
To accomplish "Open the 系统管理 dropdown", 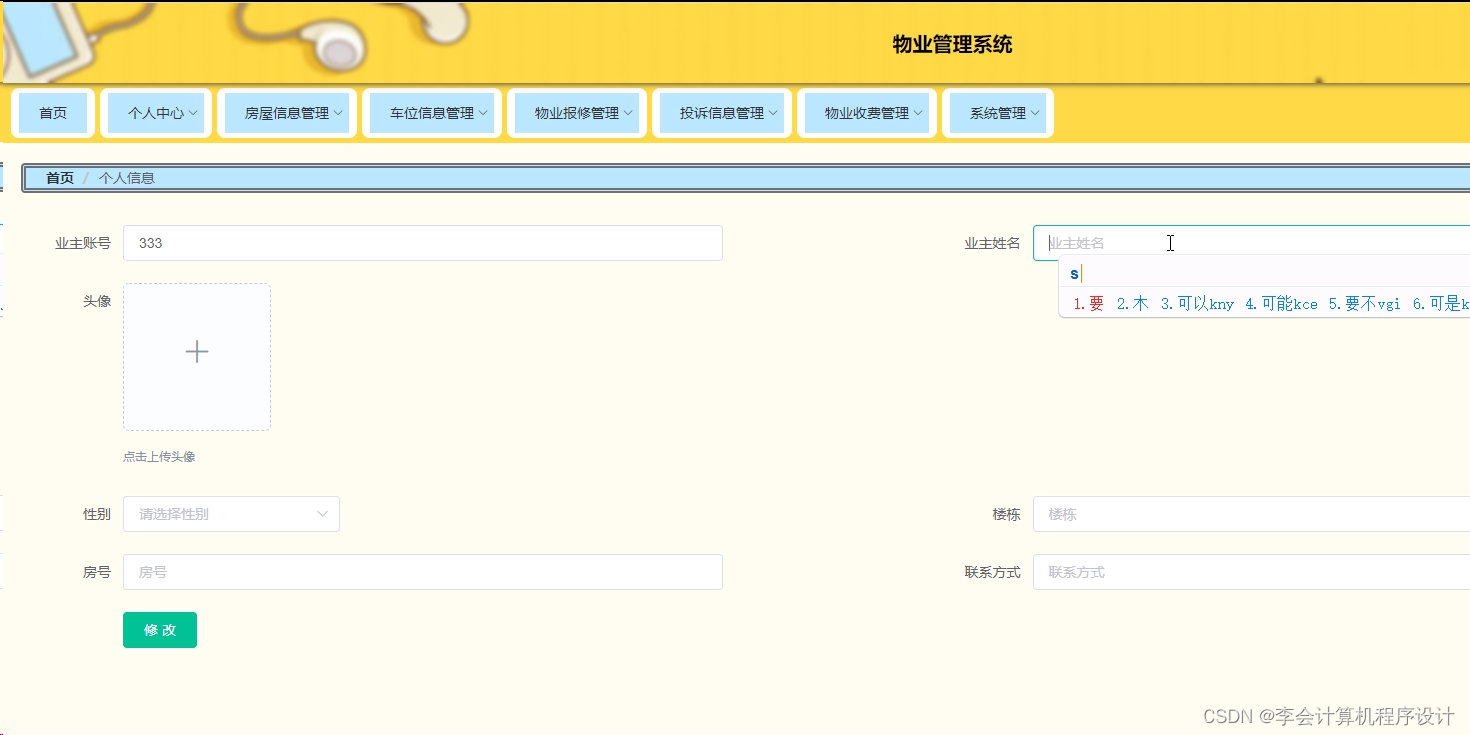I will click(997, 112).
